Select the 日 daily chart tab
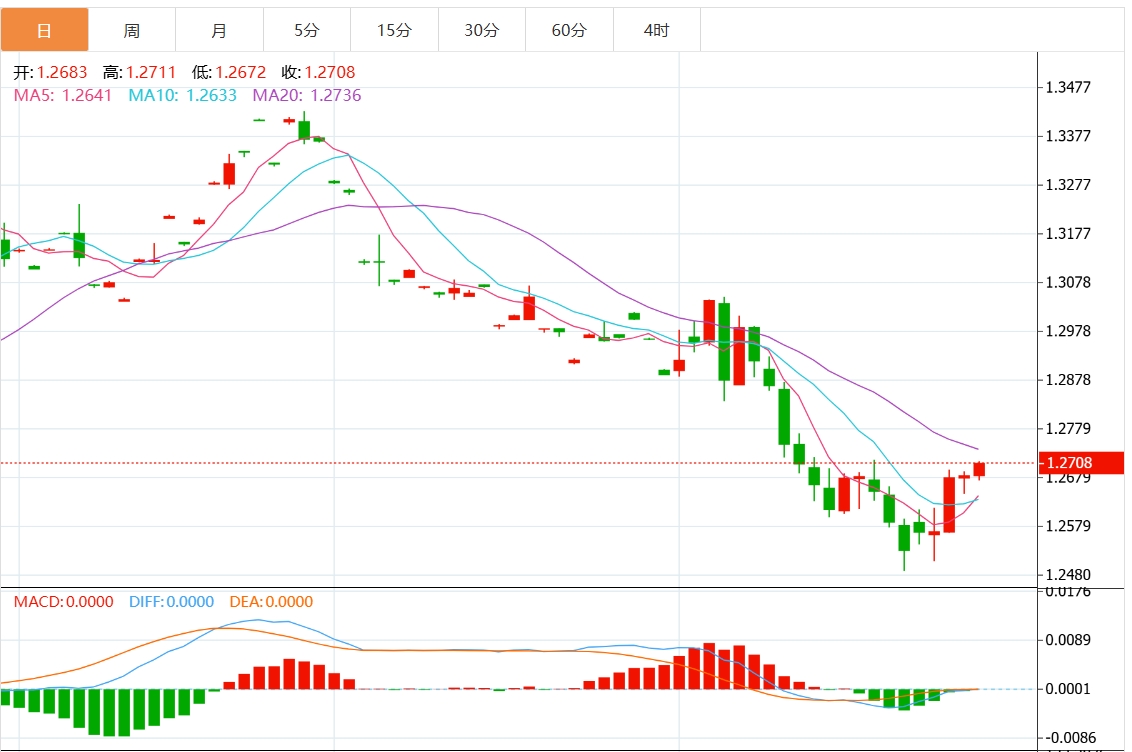The image size is (1132, 752). click(x=45, y=30)
